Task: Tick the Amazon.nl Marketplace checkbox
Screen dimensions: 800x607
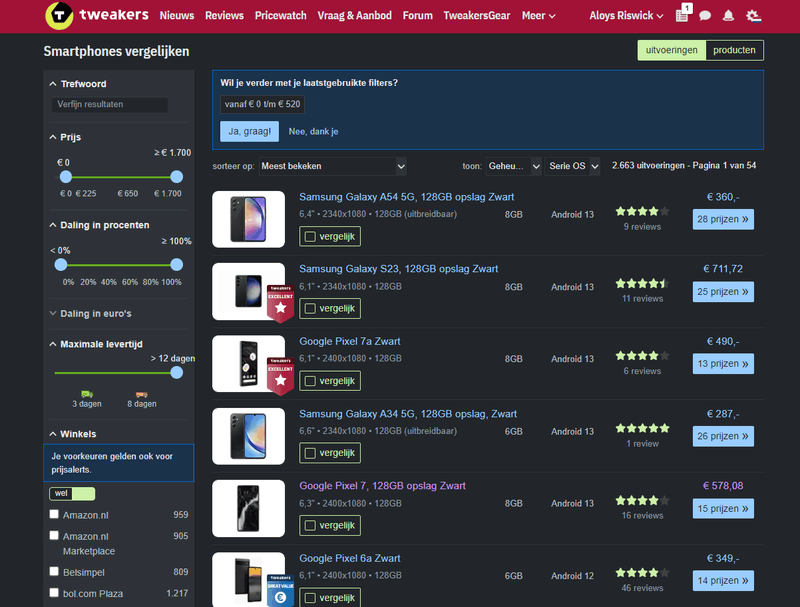Action: 54,535
